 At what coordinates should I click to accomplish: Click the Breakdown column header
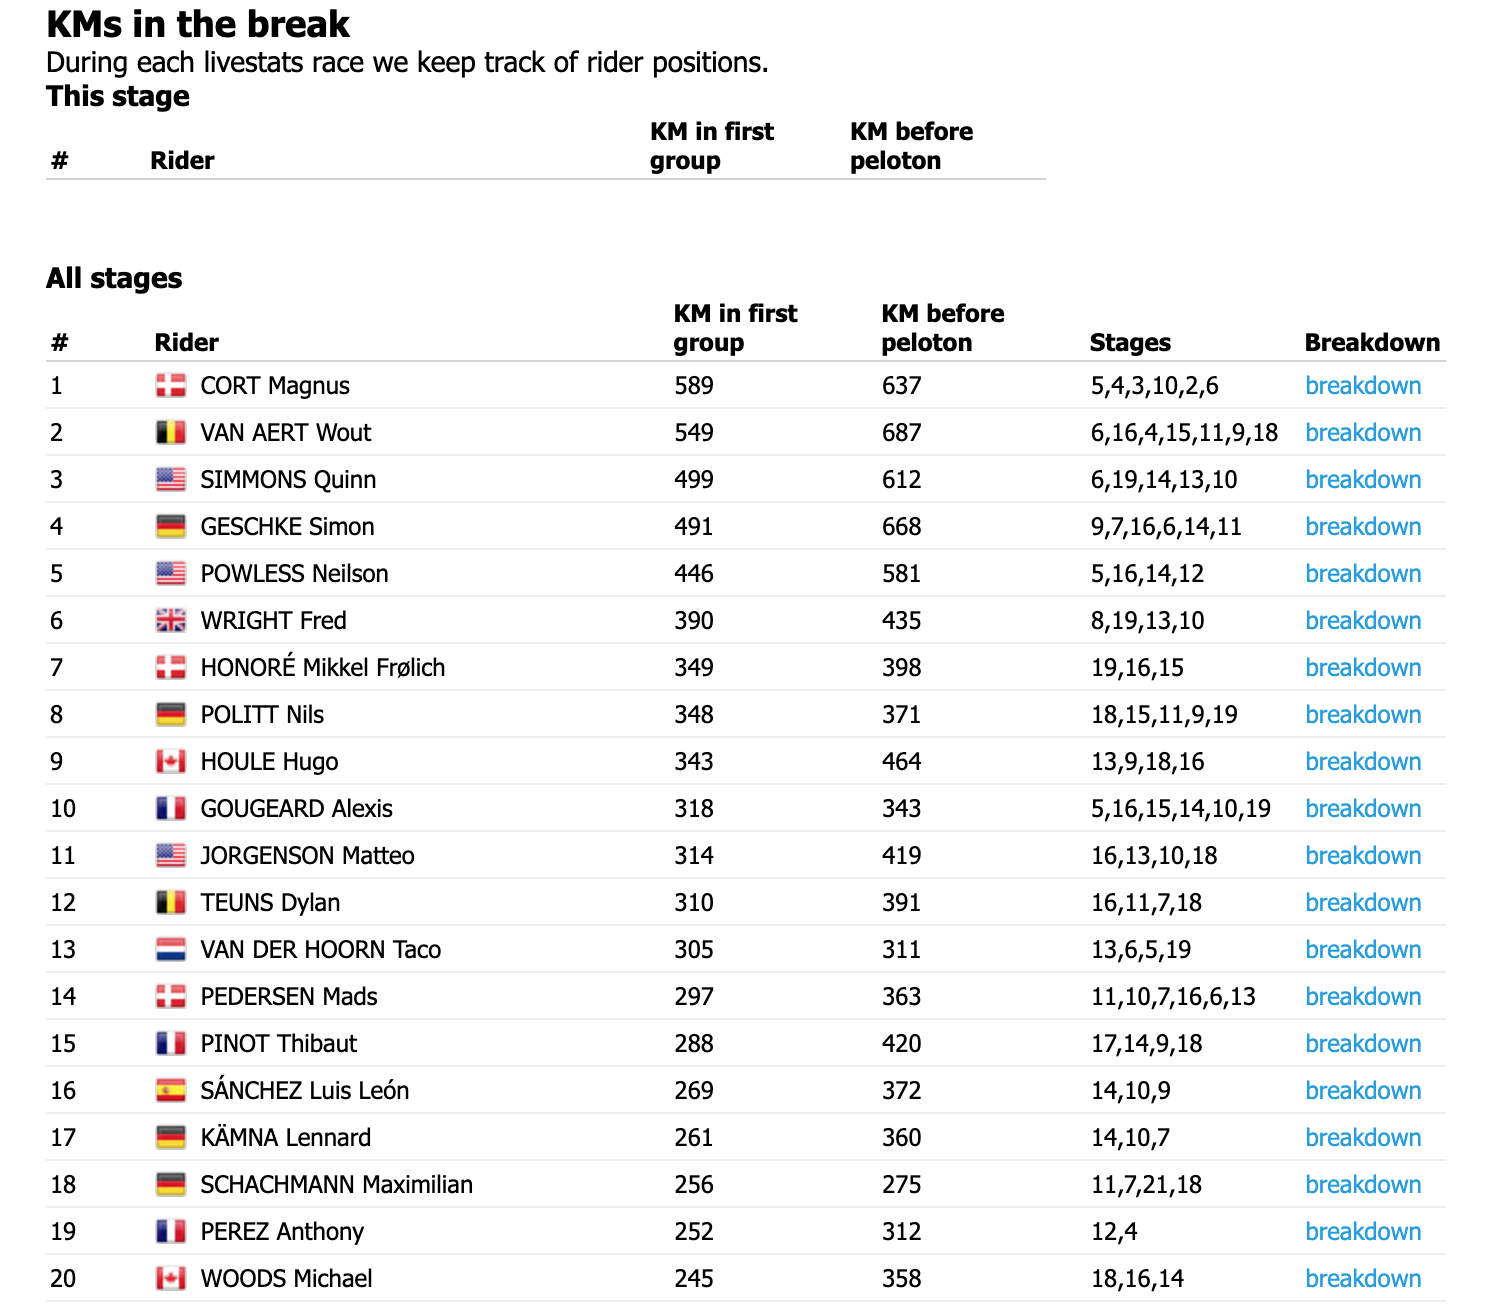pos(1372,343)
